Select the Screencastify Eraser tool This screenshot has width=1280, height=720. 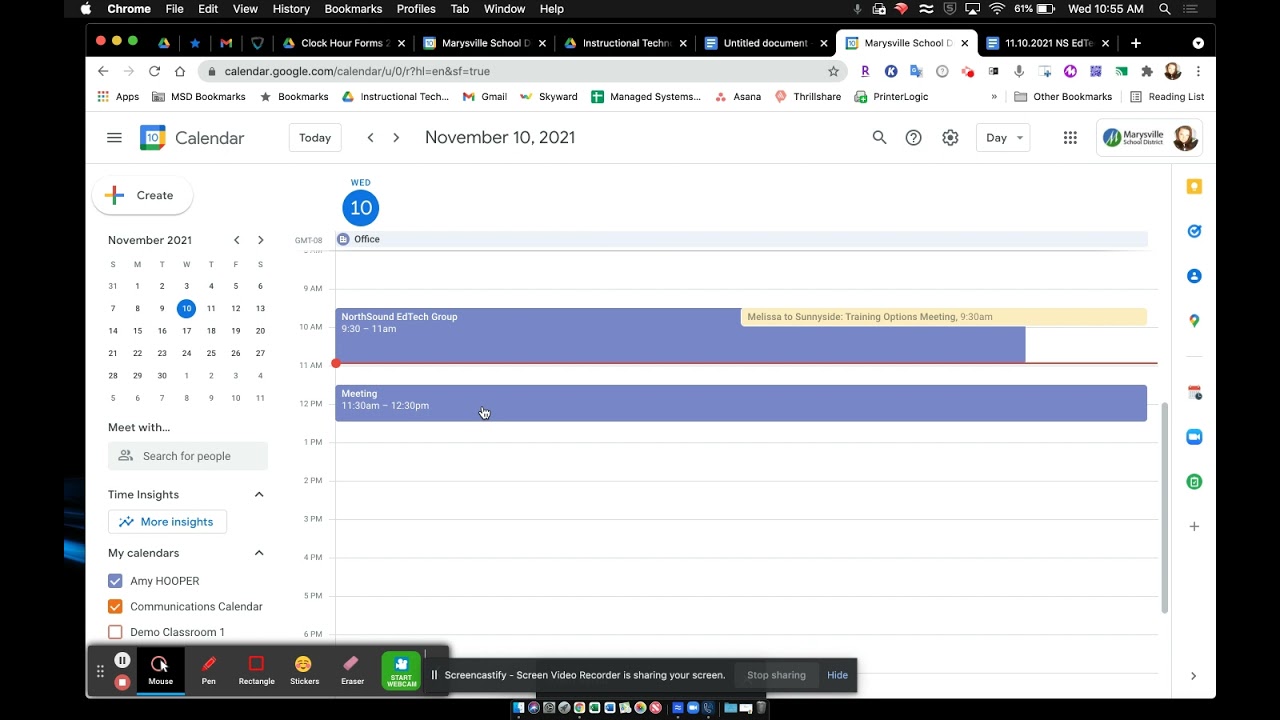coord(352,670)
